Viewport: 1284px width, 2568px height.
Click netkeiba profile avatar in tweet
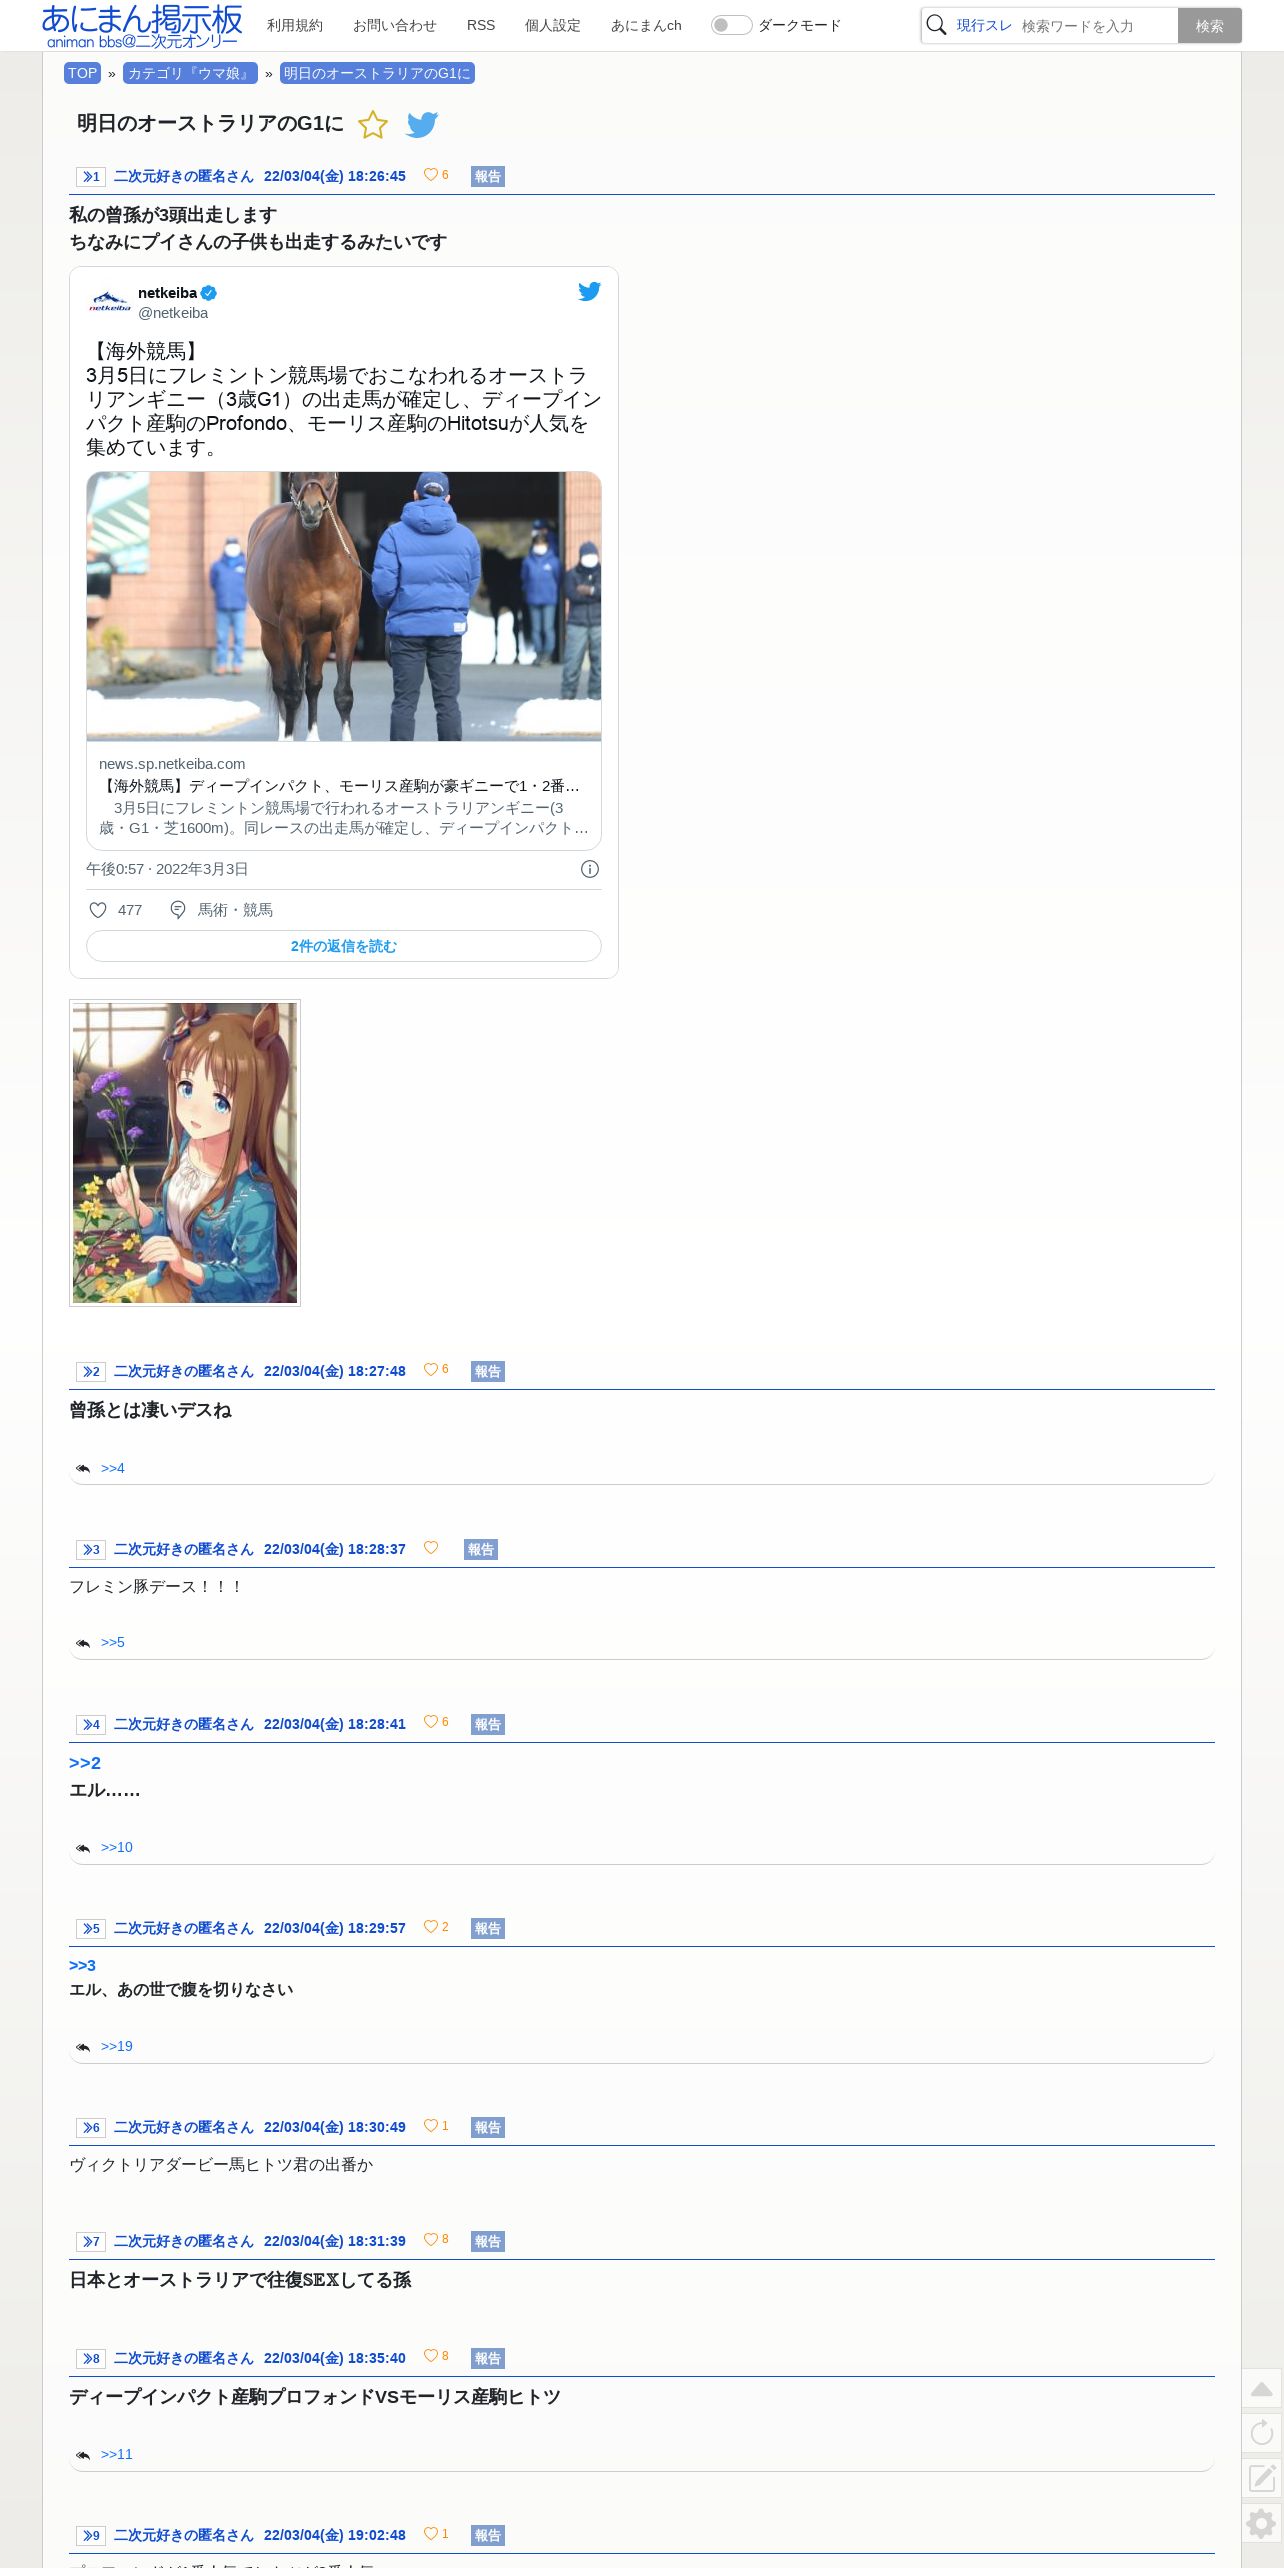click(x=109, y=302)
